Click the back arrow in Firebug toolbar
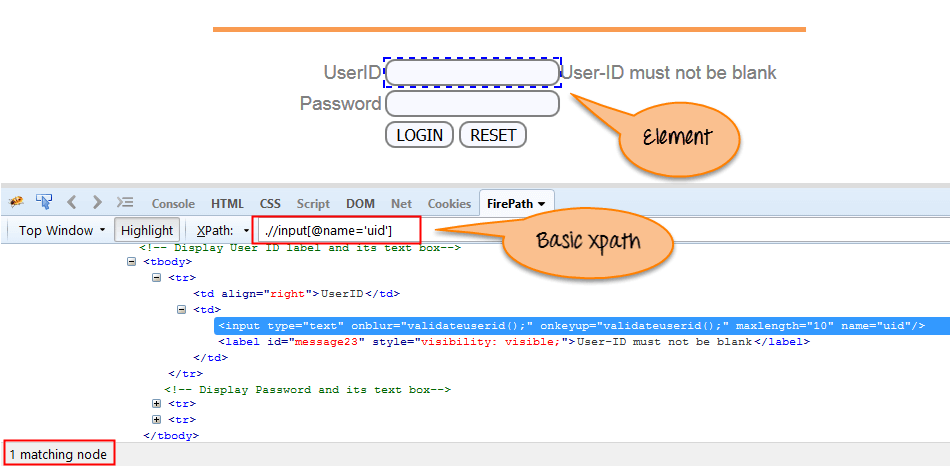Image resolution: width=950 pixels, height=466 pixels. point(72,202)
